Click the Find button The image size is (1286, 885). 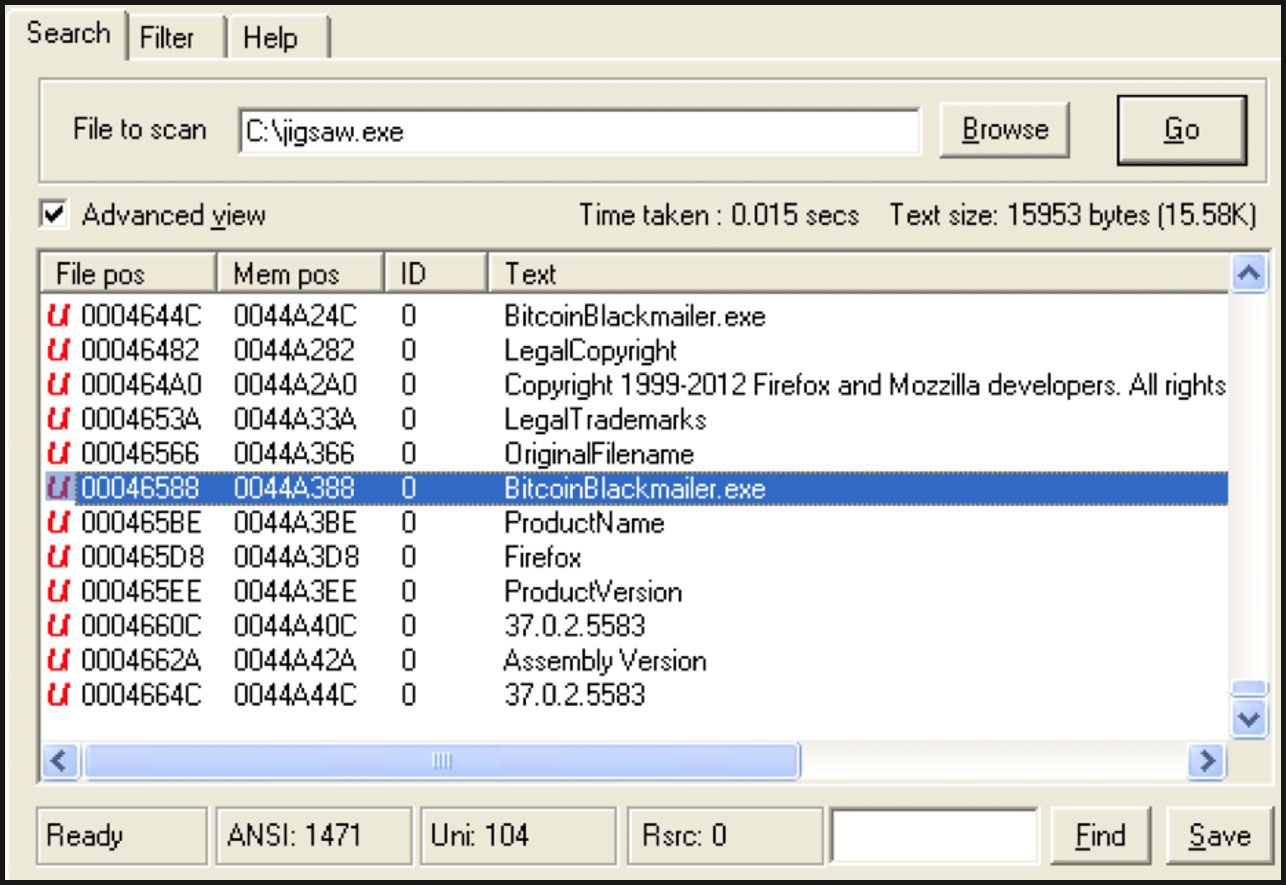pyautogui.click(x=1101, y=835)
